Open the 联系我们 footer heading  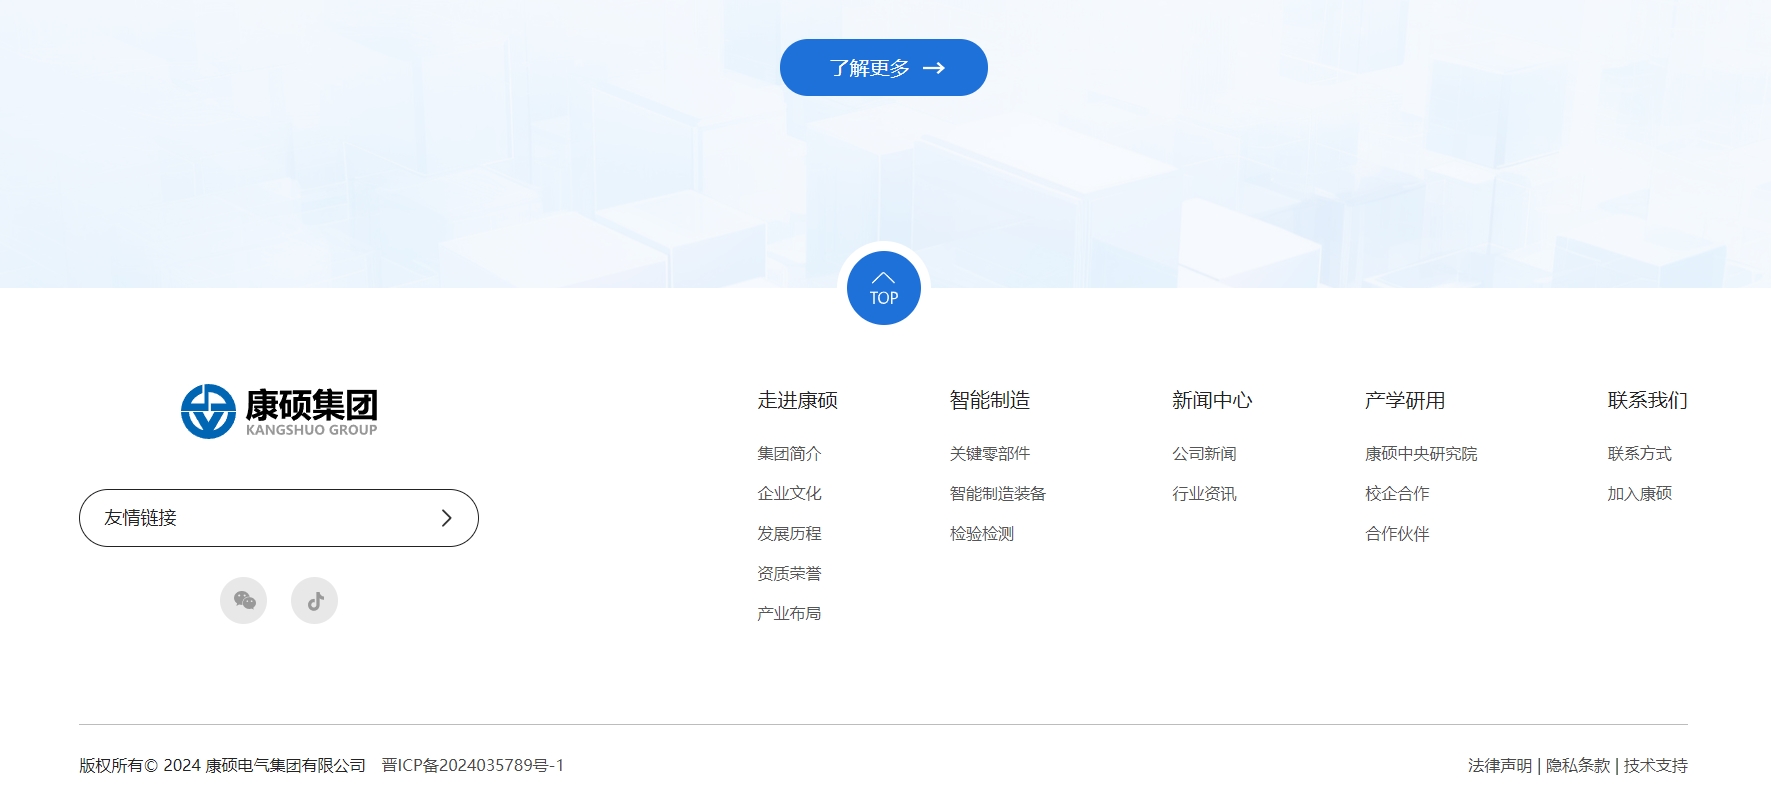point(1647,400)
